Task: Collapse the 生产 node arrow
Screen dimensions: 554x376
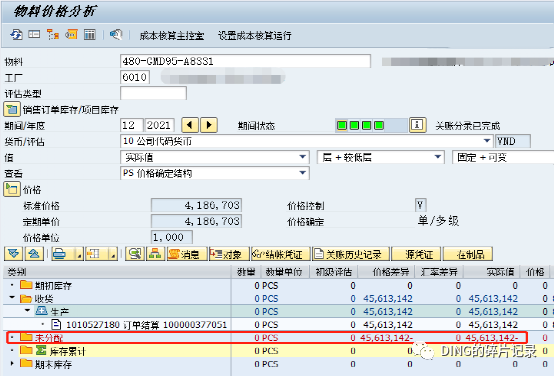Action: click(x=27, y=311)
